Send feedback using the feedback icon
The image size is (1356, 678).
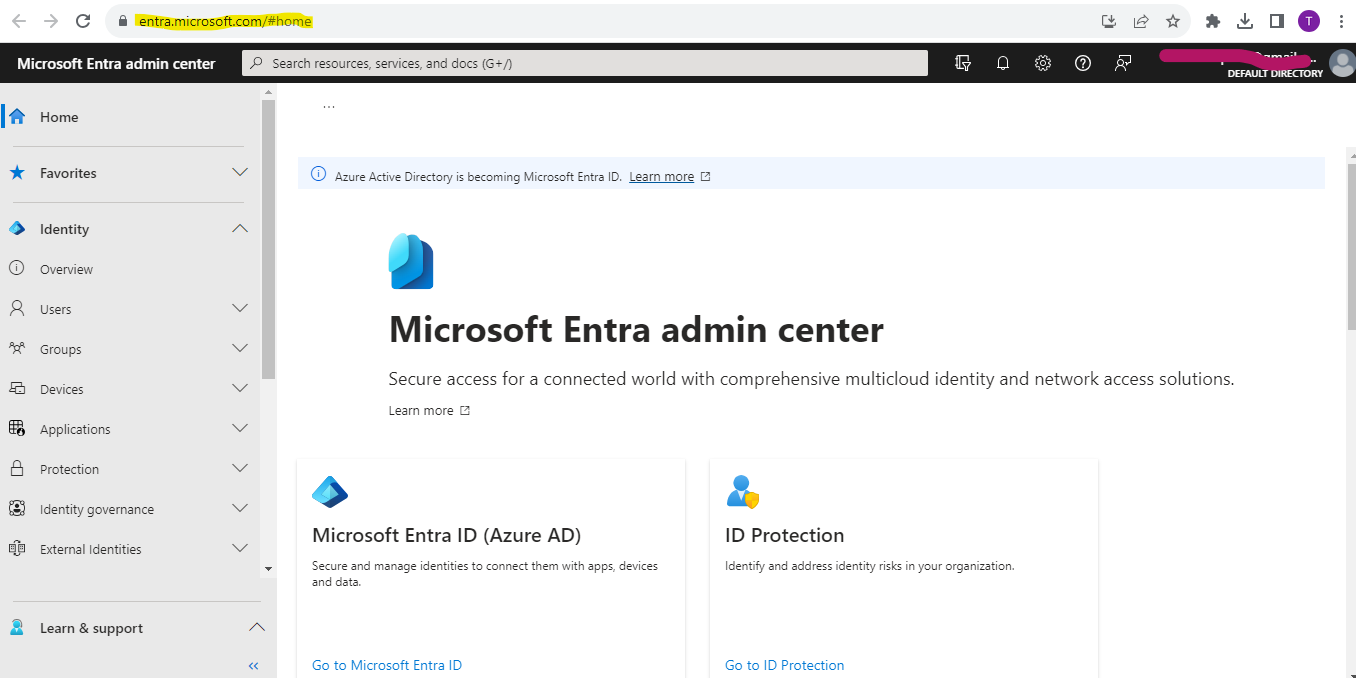1123,62
